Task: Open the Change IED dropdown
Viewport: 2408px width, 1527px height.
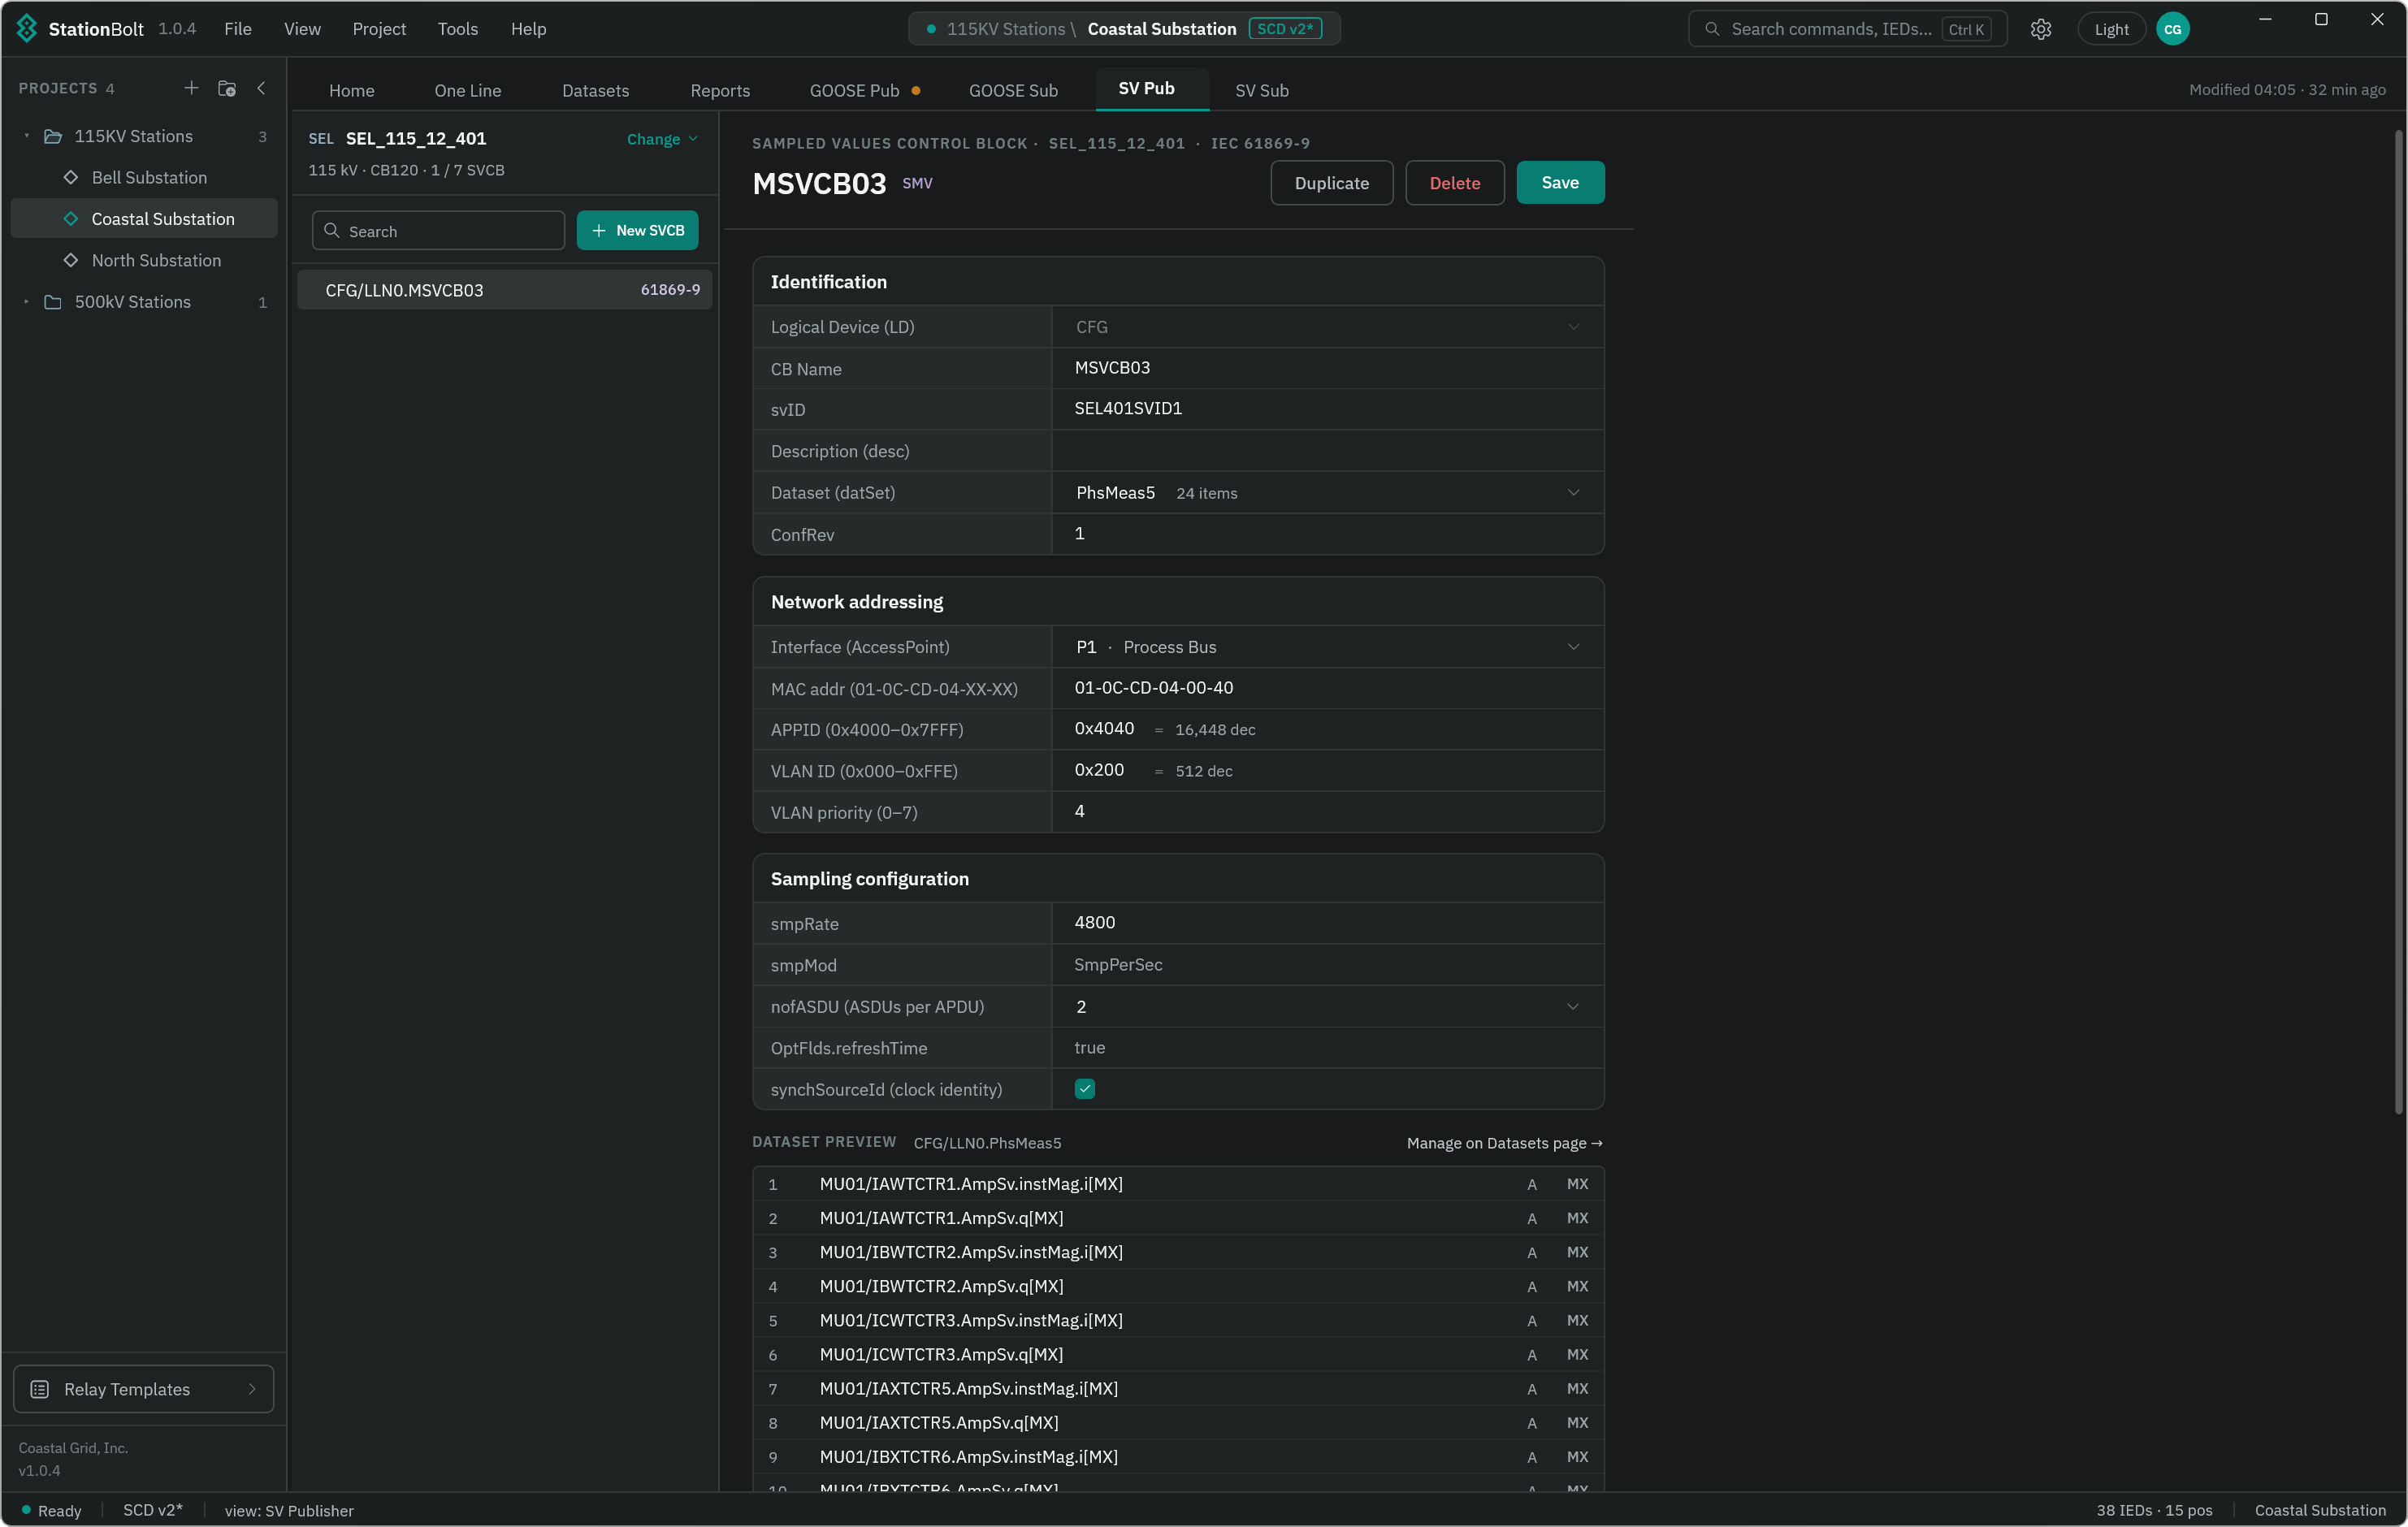Action: [x=662, y=139]
